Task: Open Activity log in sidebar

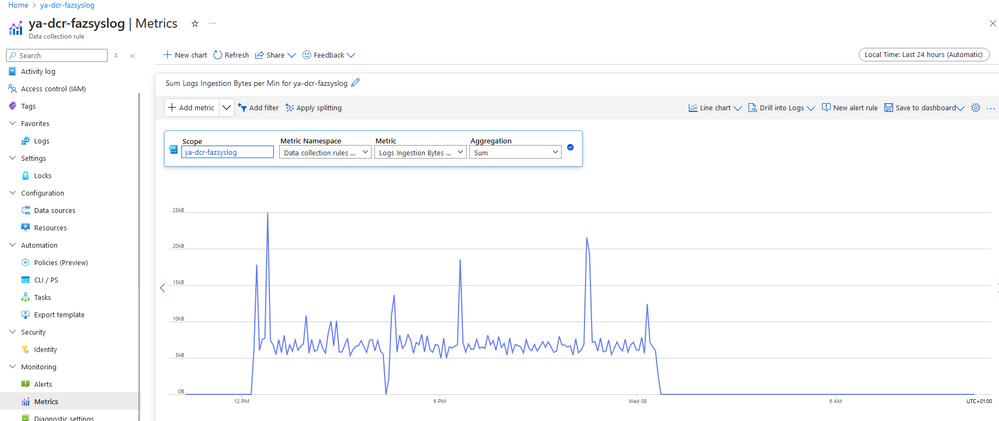Action: click(x=38, y=72)
